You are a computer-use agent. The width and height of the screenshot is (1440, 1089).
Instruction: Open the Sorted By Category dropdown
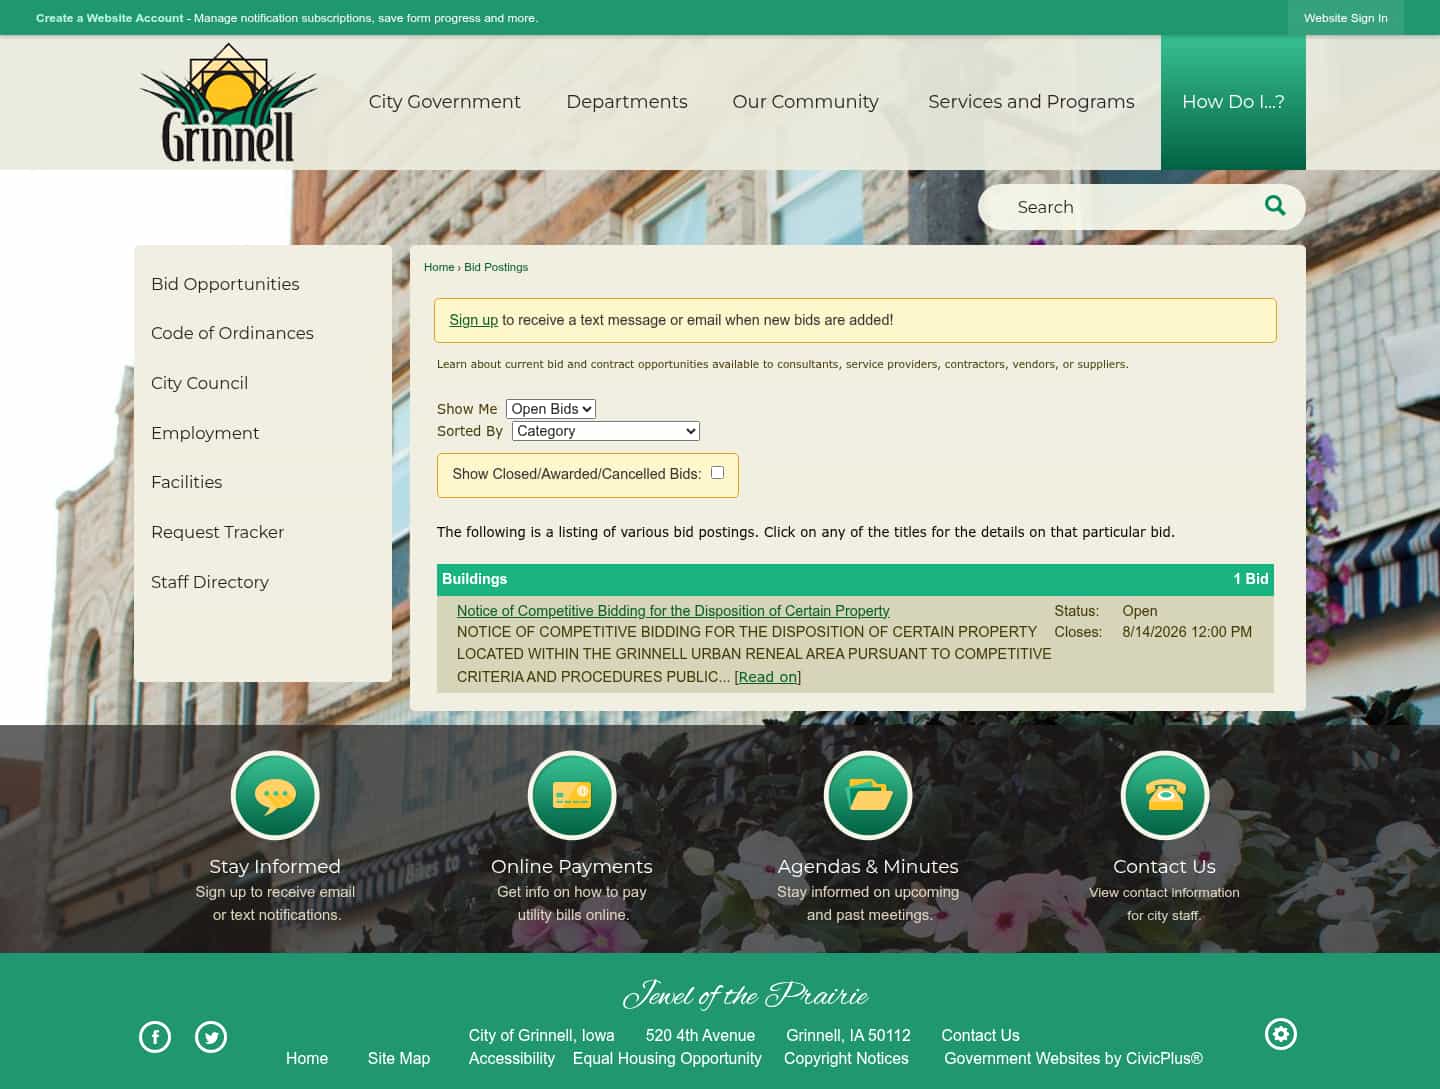[606, 431]
